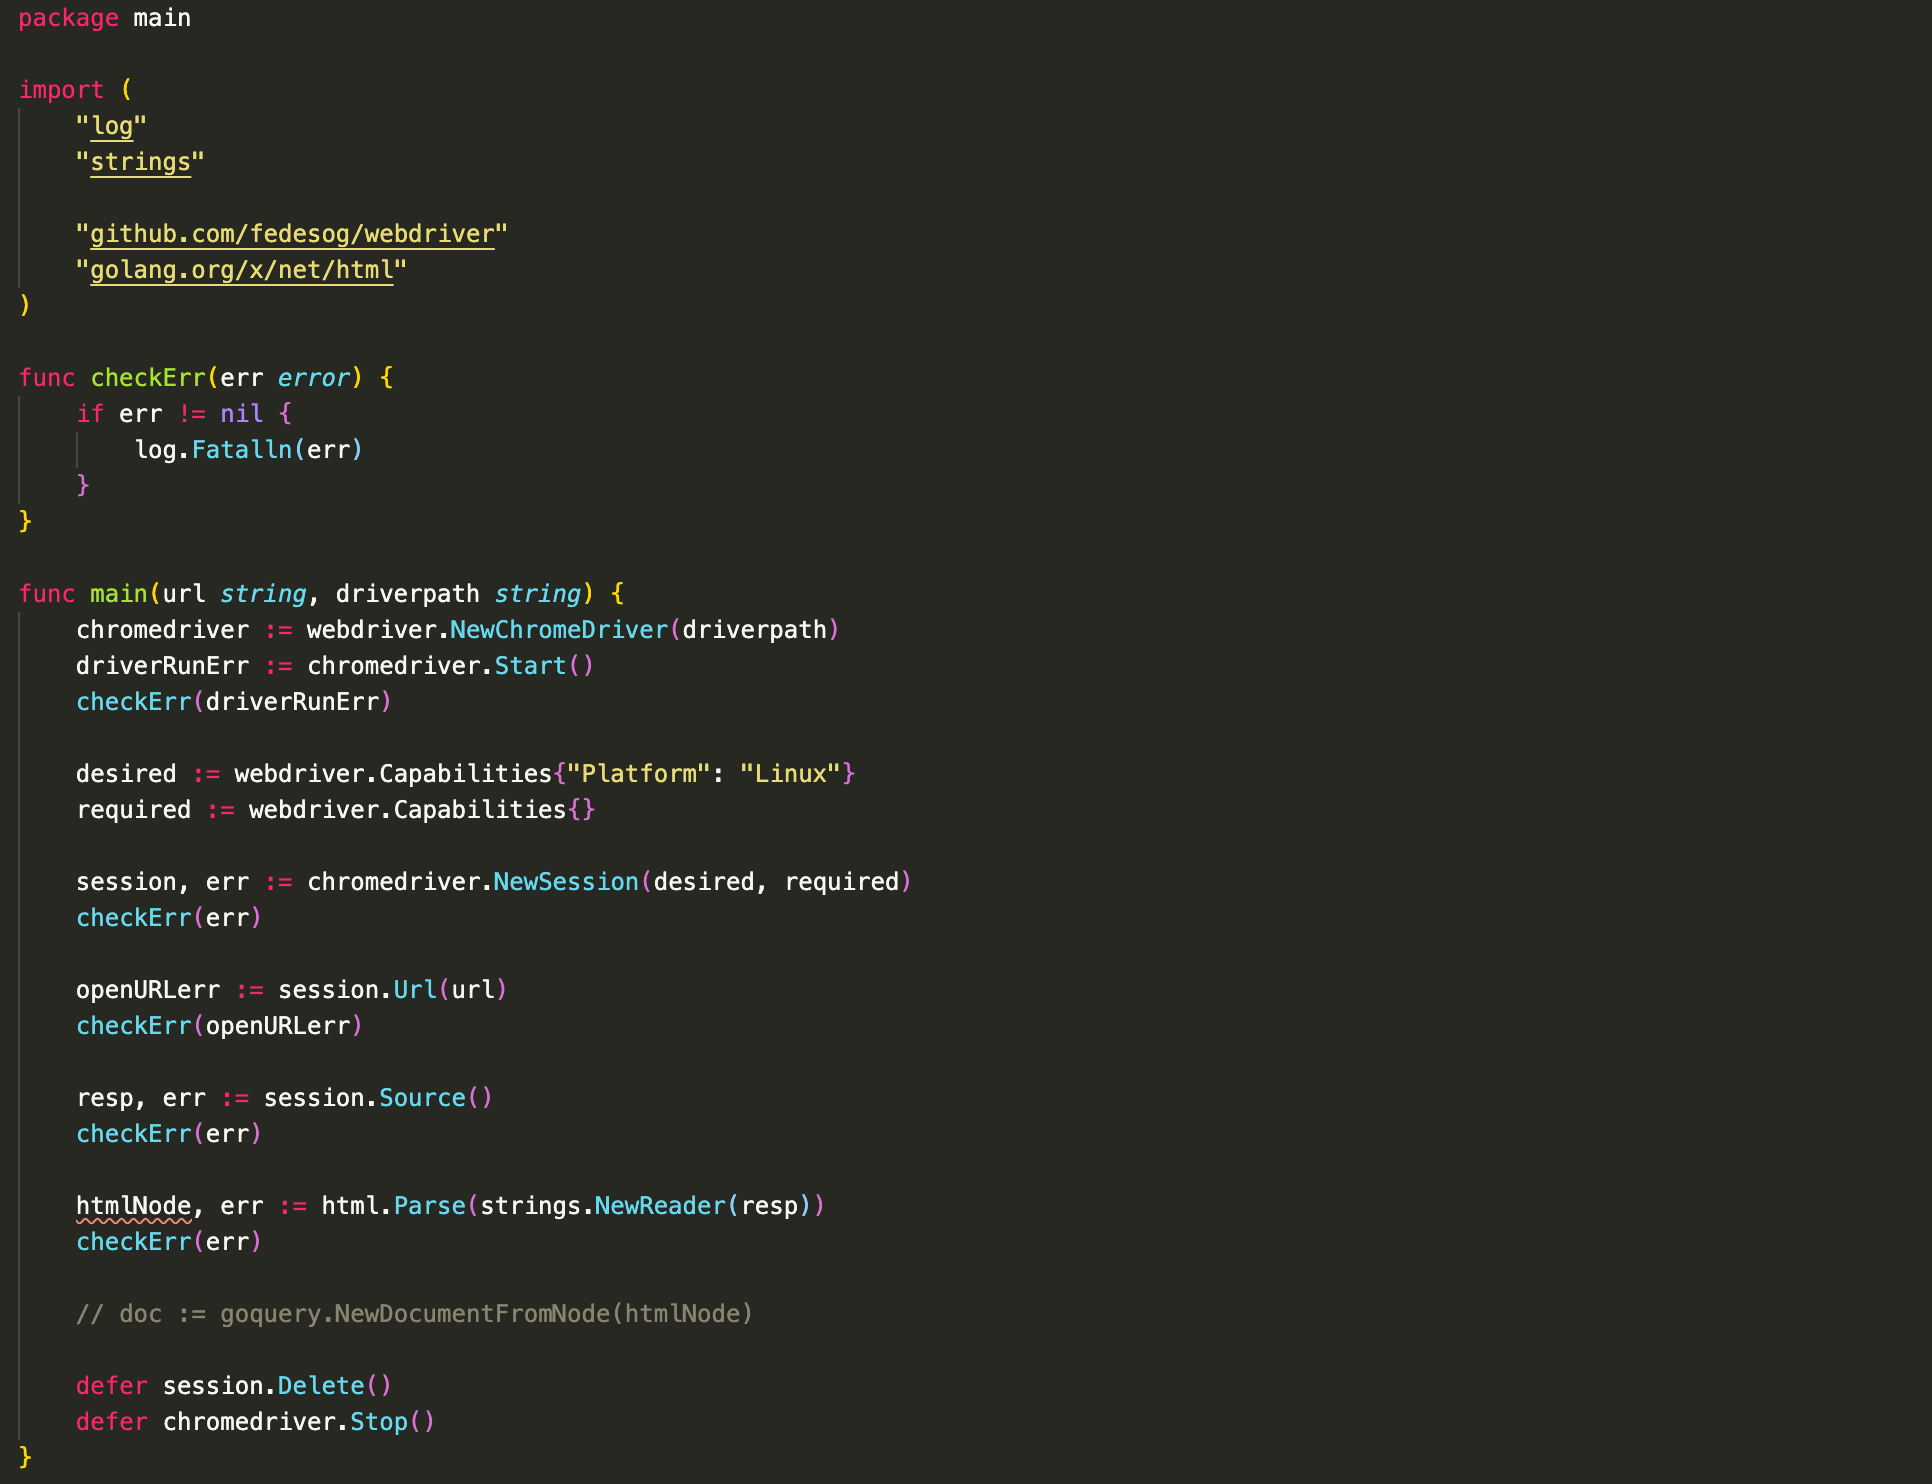
Task: Click the html.Parse function call
Action: pyautogui.click(x=429, y=1206)
